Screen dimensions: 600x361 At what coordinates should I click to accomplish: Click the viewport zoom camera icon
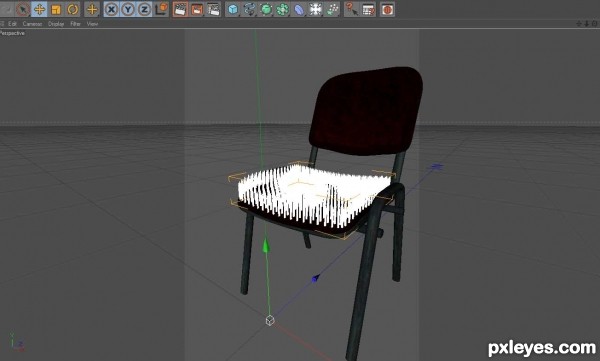[587, 24]
